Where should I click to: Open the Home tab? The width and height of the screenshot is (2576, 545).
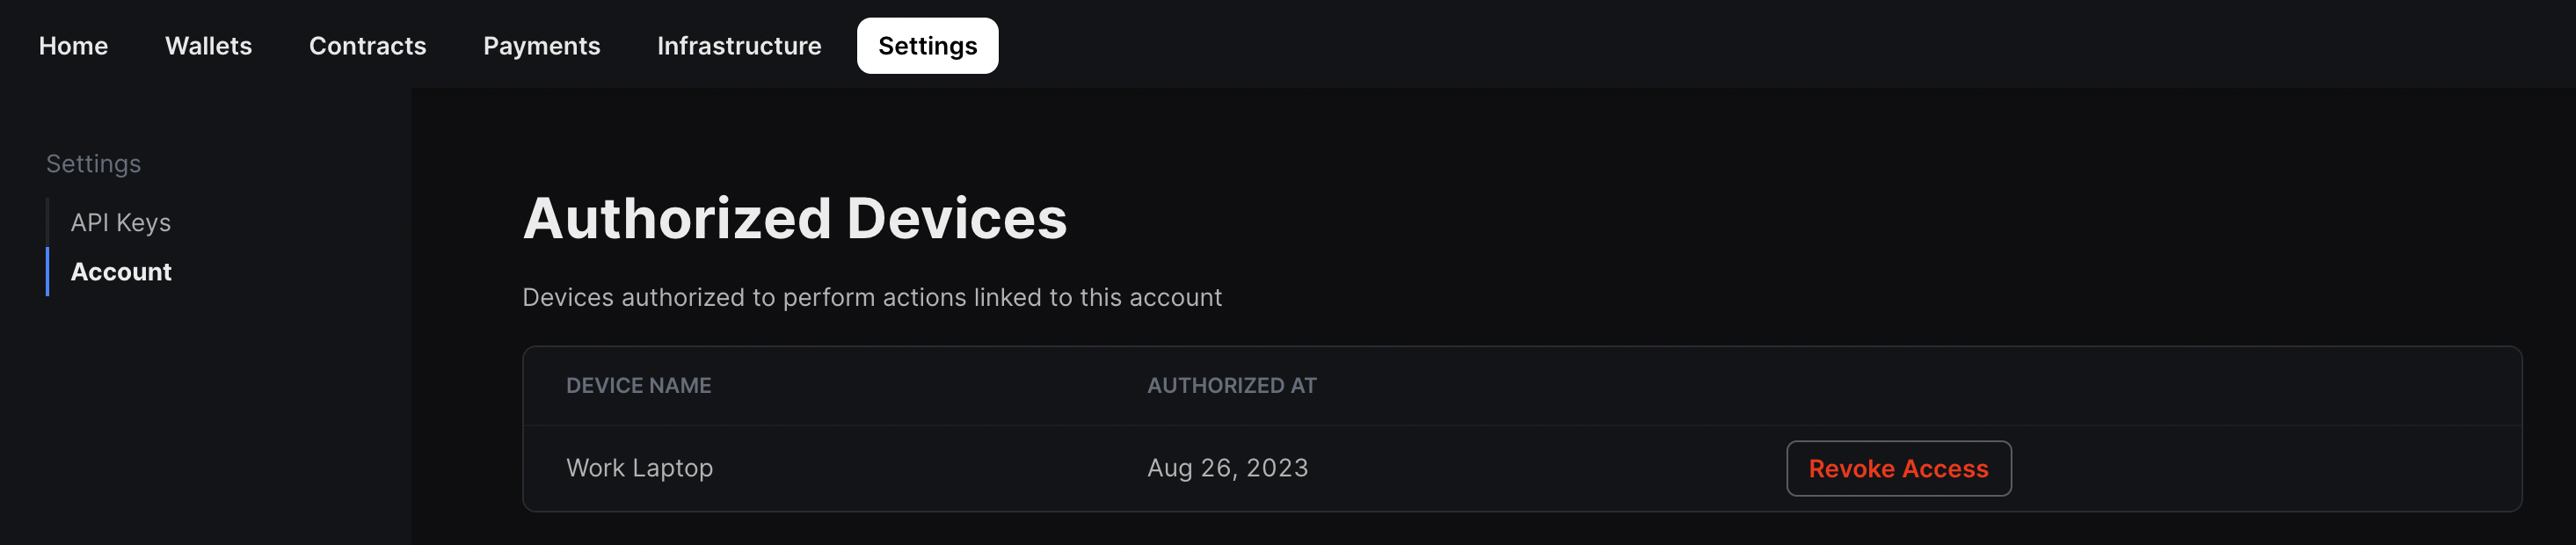pos(72,45)
